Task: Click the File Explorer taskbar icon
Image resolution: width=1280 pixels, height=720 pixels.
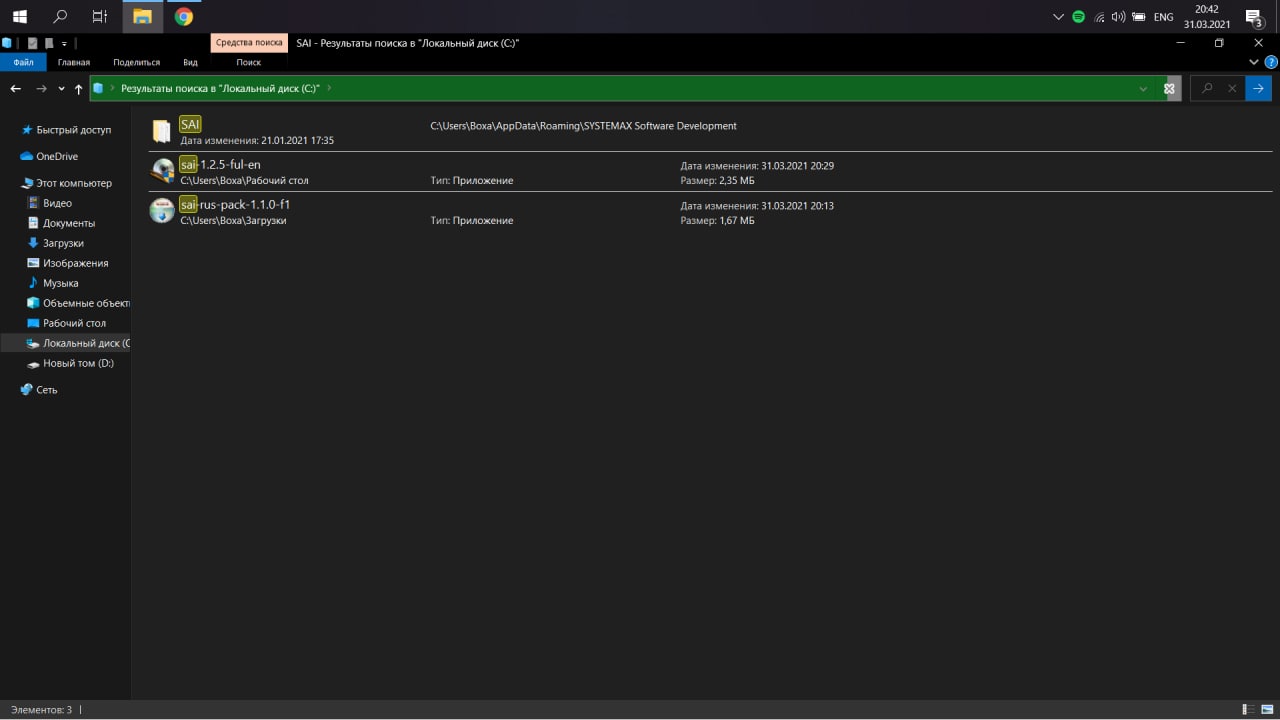Action: coord(142,16)
